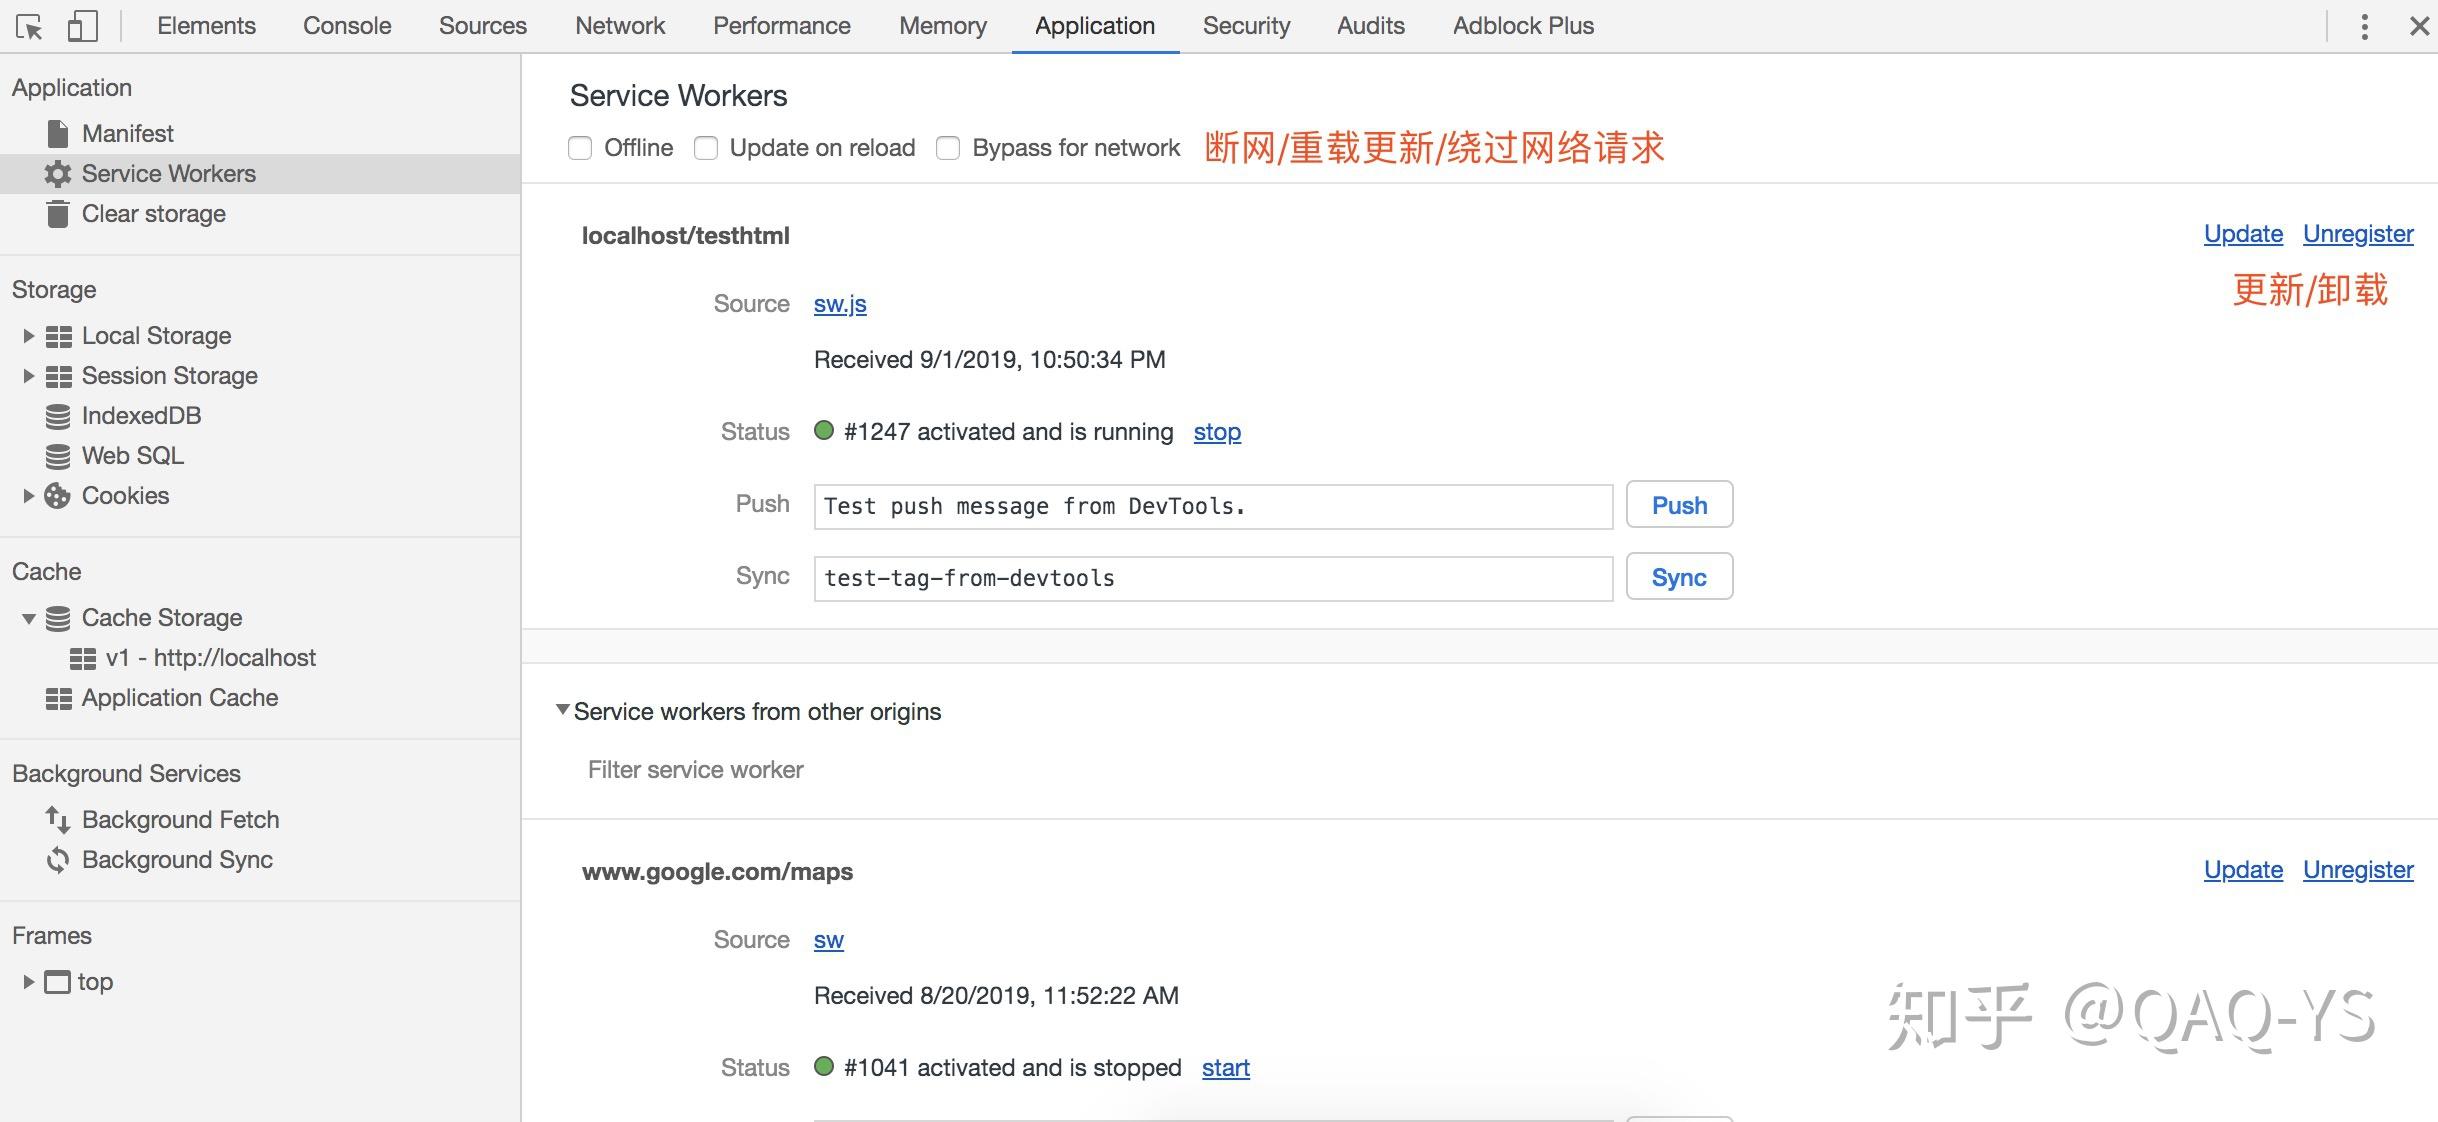This screenshot has width=2438, height=1122.
Task: Check Update on reload
Action: (707, 147)
